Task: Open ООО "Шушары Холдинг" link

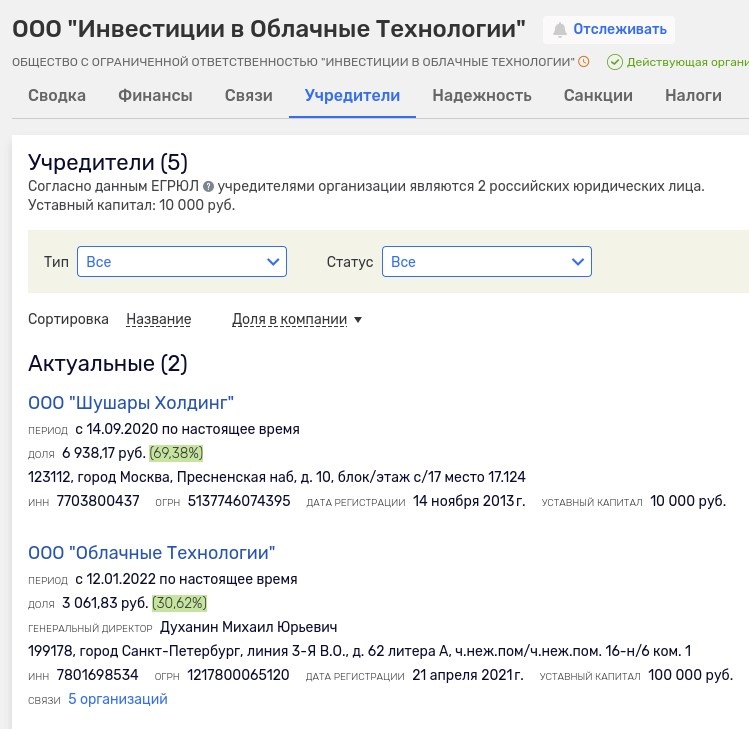Action: pyautogui.click(x=131, y=403)
